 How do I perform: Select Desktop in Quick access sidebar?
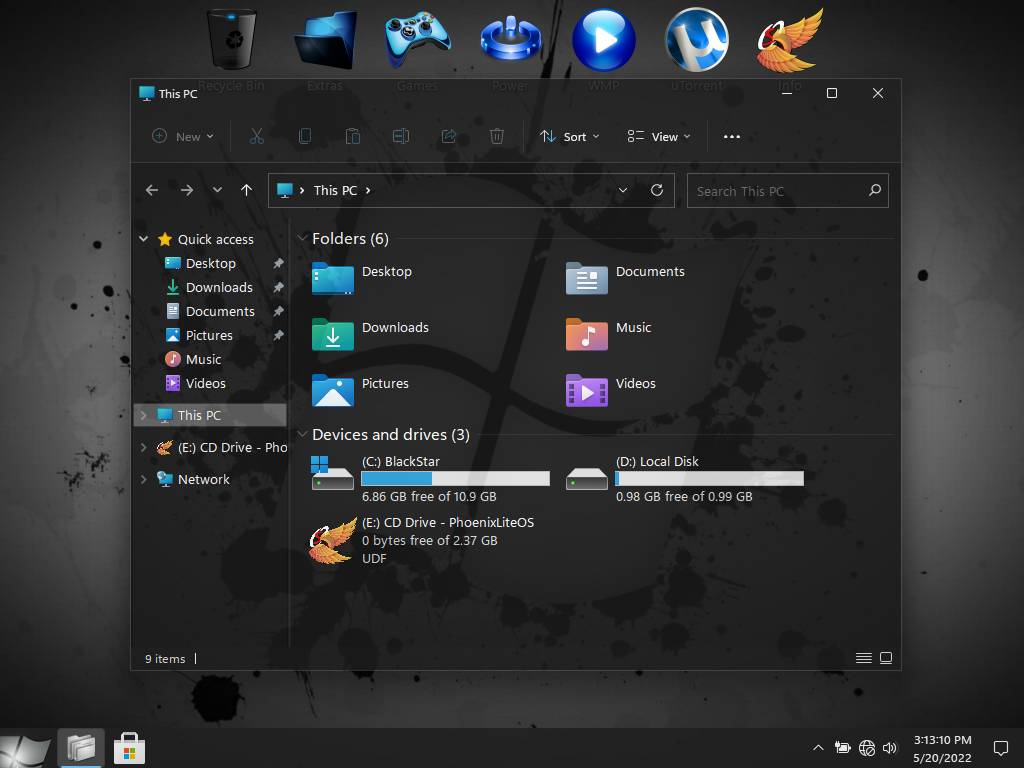click(210, 263)
